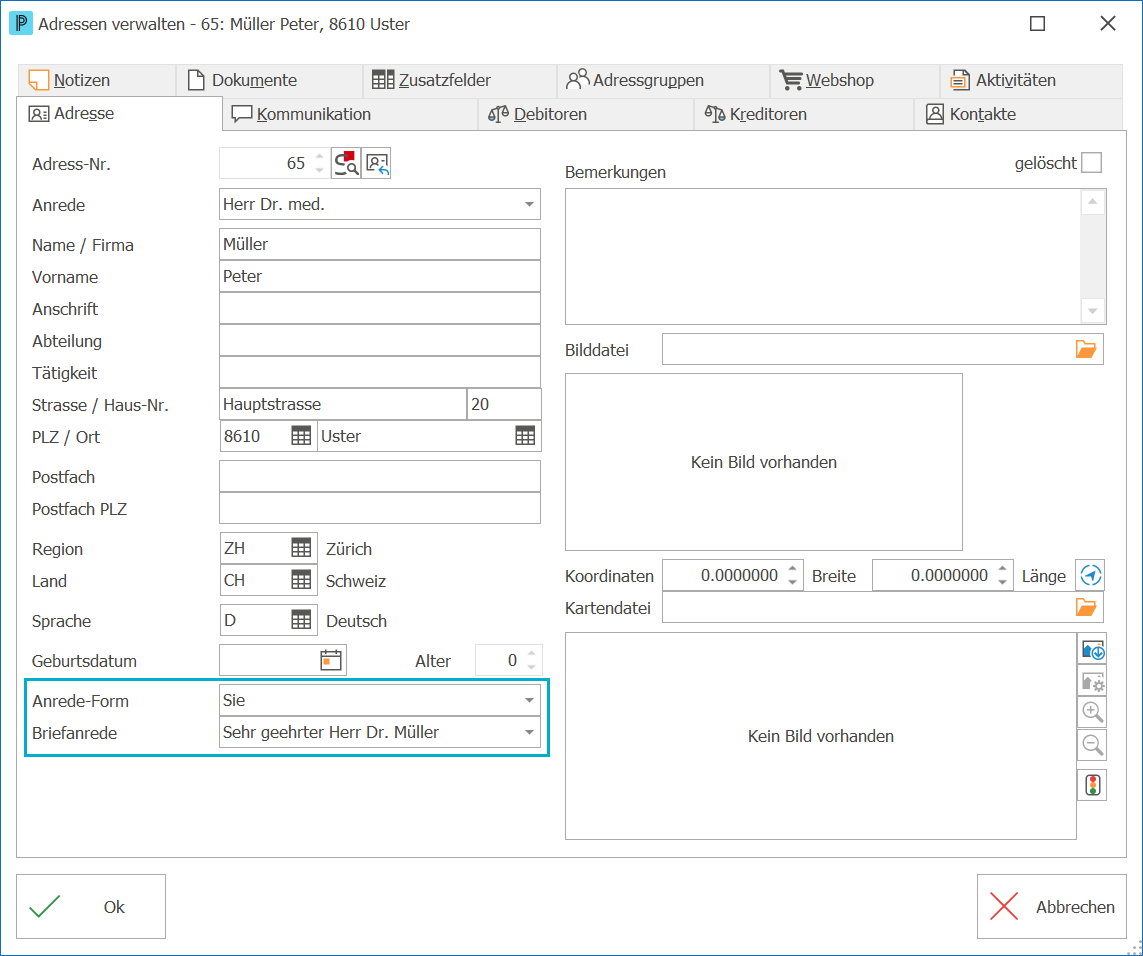Open the Geburtsdatum calendar picker

pos(331,660)
